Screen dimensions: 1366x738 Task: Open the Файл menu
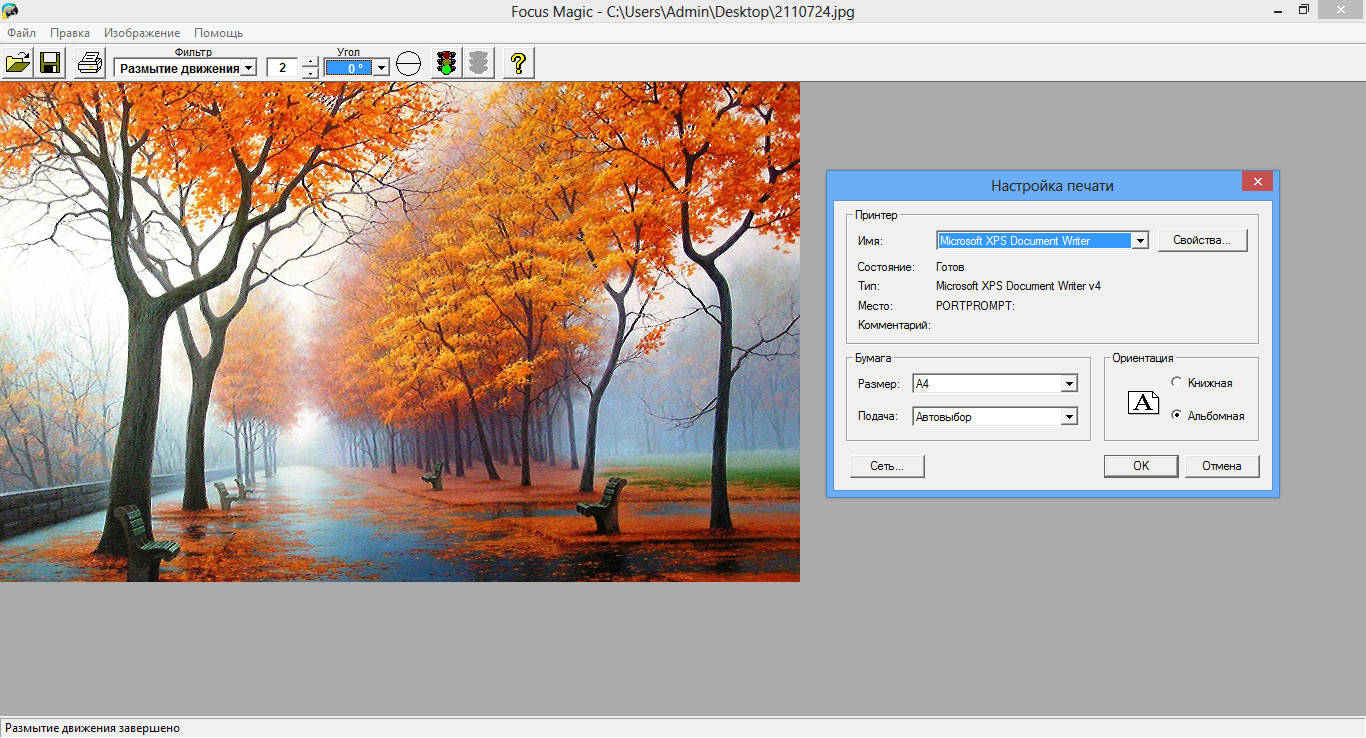click(x=21, y=33)
